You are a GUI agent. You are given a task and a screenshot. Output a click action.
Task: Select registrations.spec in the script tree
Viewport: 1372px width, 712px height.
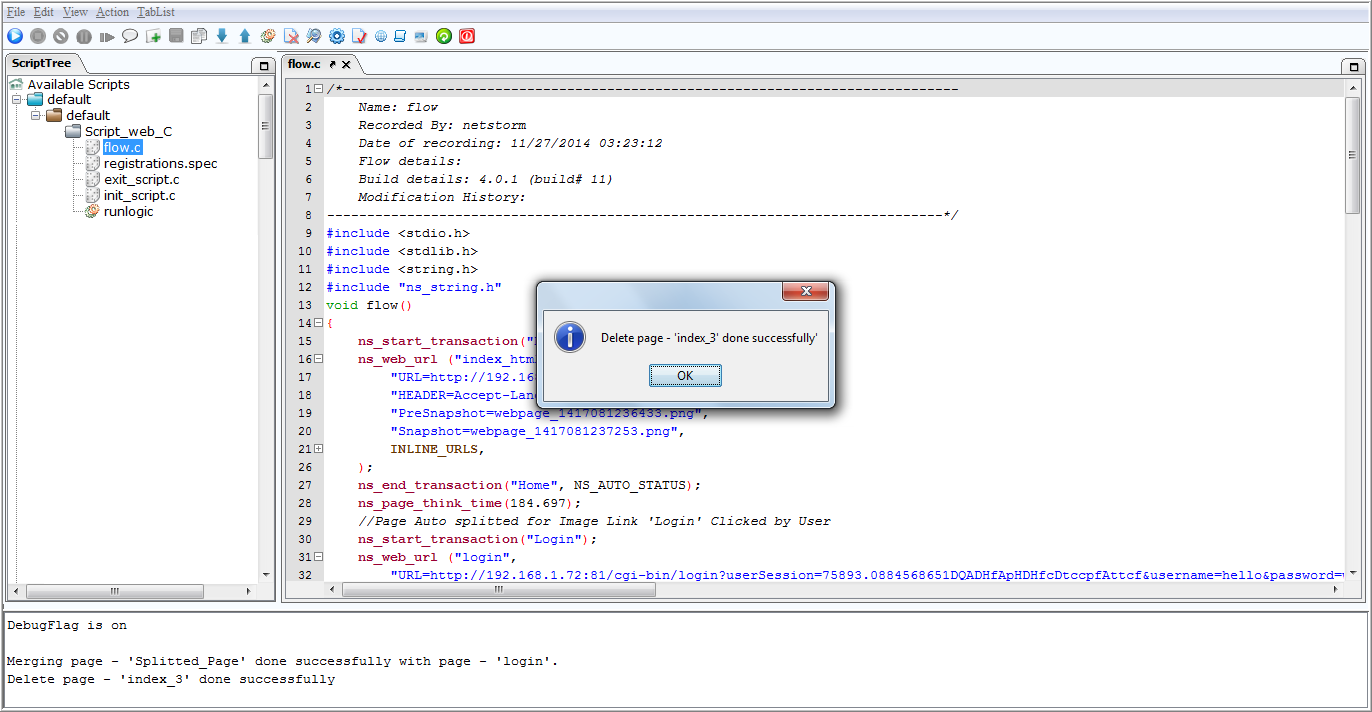tap(160, 163)
